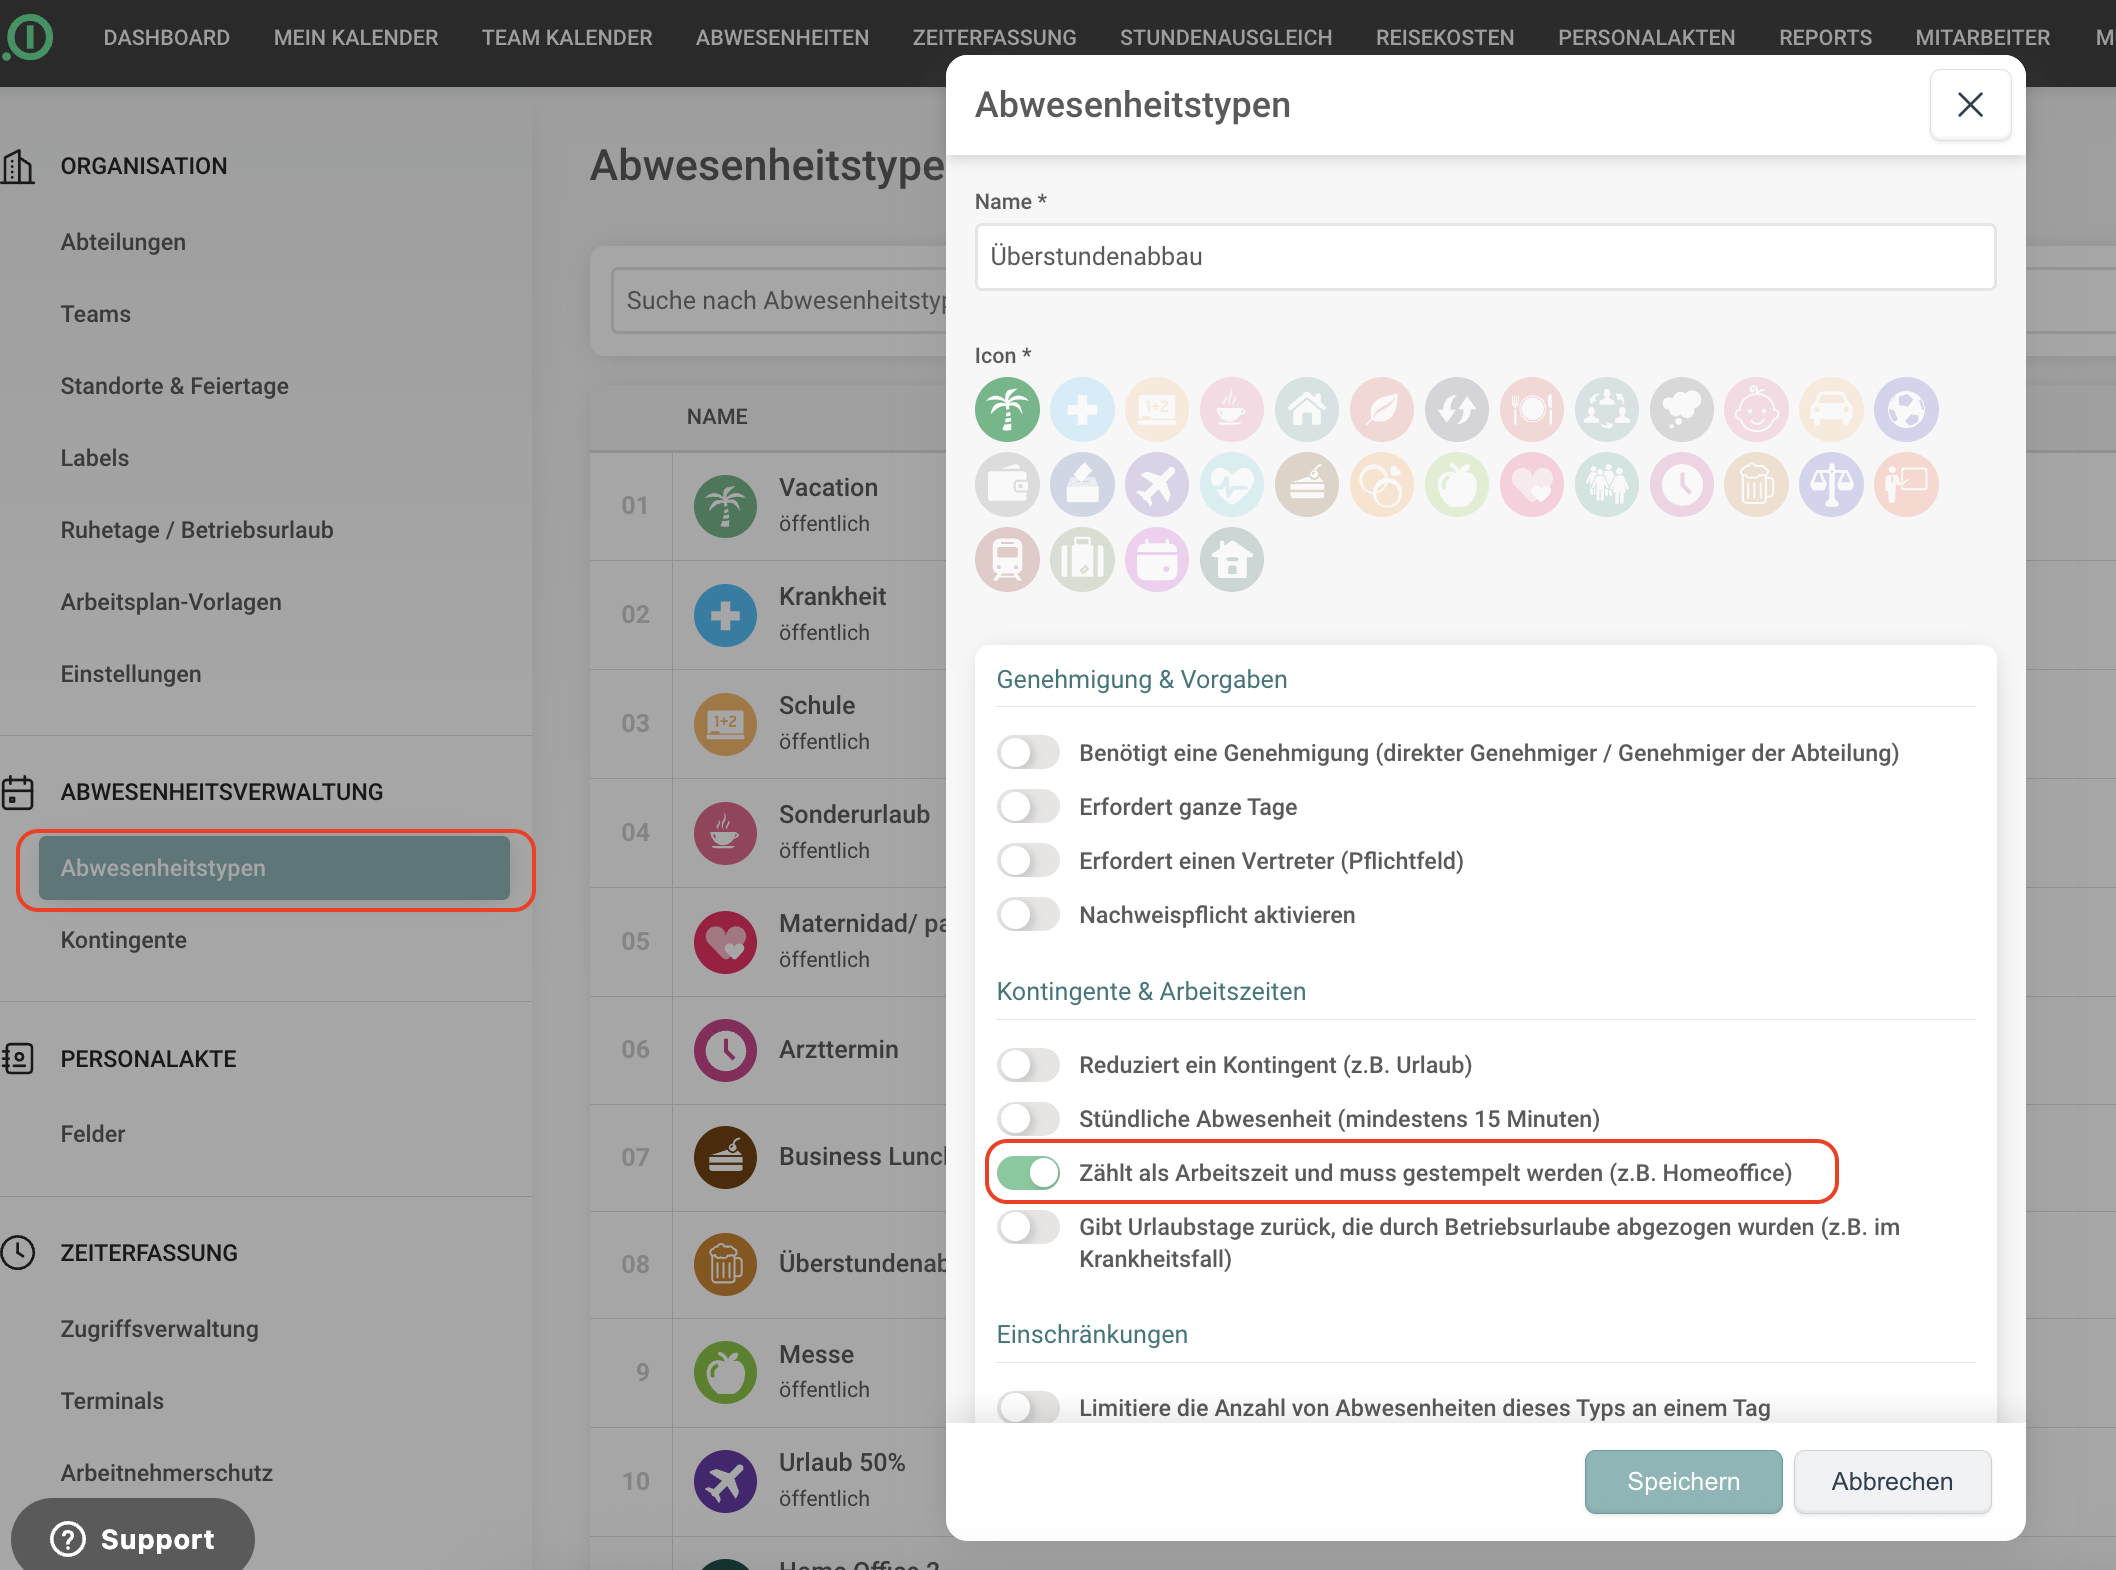Select 'Abwesenheitstypen' in the sidebar
This screenshot has height=1570, width=2116.
[x=274, y=868]
